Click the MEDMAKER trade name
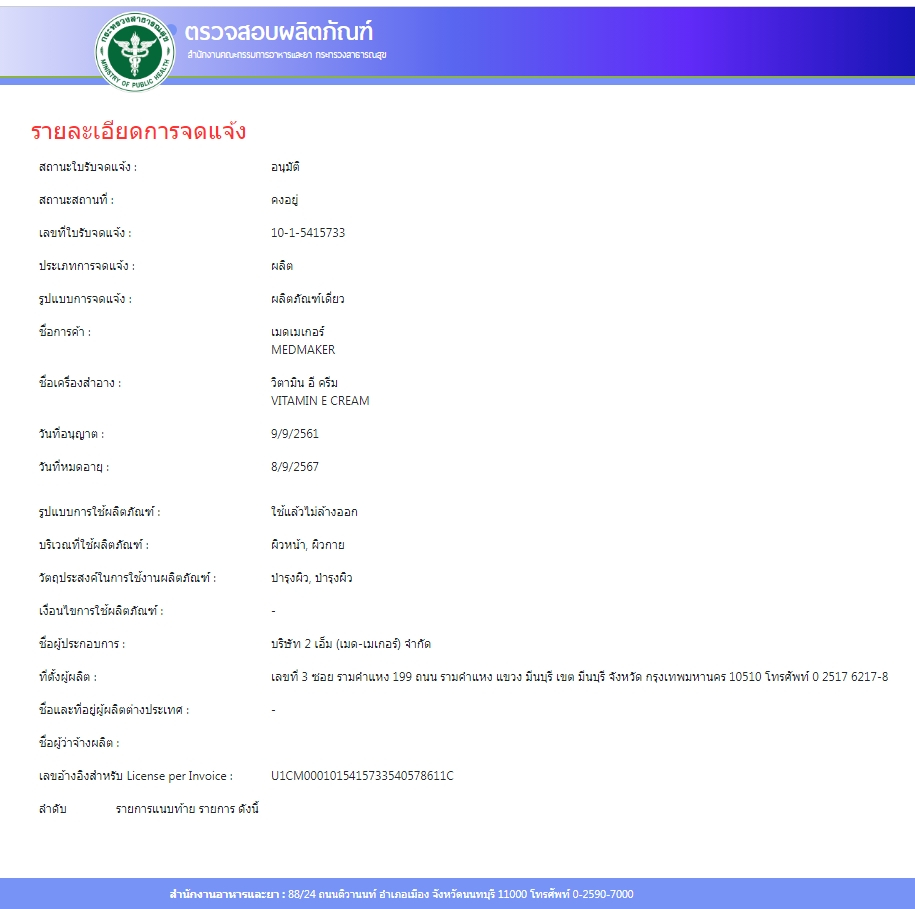The width and height of the screenshot is (915, 915). (x=303, y=350)
